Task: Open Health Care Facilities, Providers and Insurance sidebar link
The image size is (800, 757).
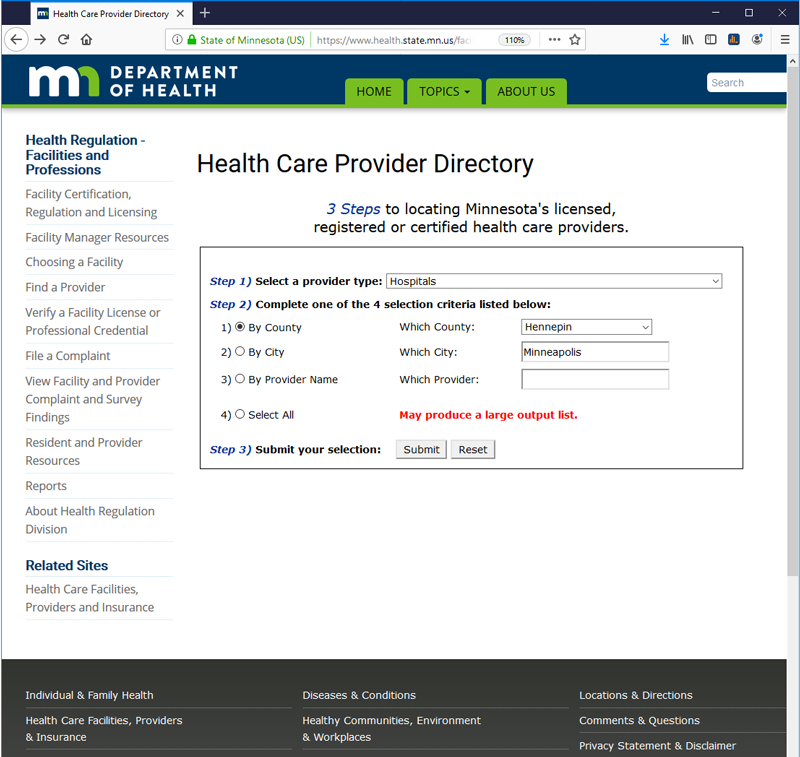Action: point(90,598)
